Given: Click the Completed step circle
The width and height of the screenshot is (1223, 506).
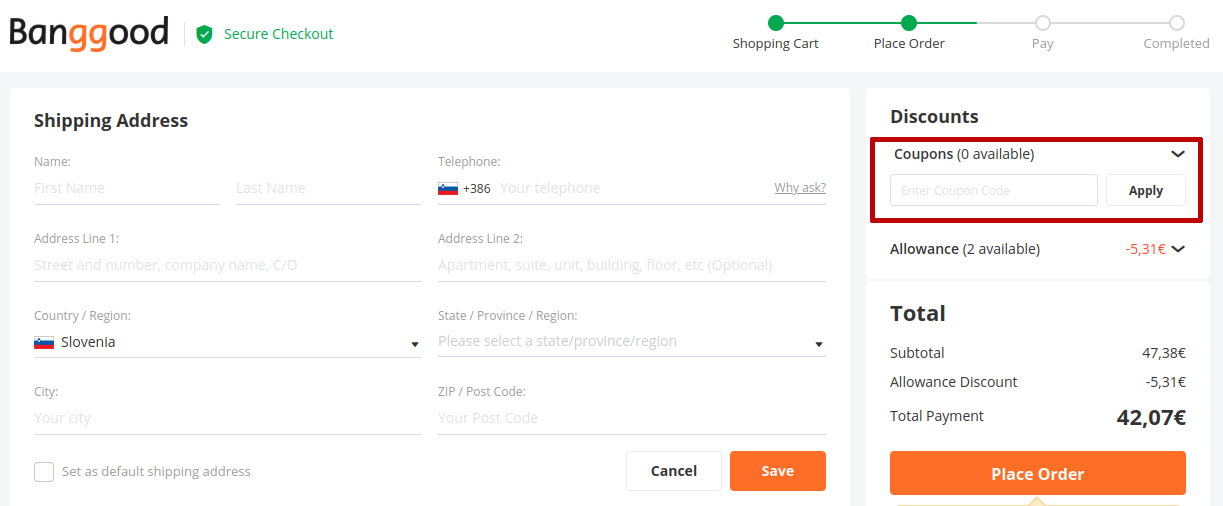Looking at the screenshot, I should click(x=1177, y=23).
